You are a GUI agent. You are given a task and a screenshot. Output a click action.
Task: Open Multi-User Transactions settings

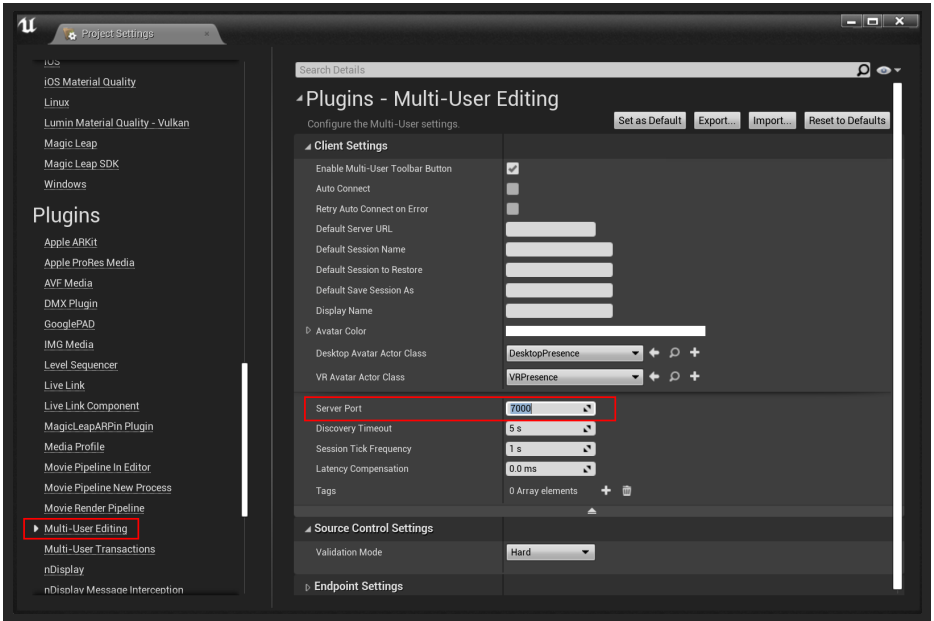(x=99, y=549)
